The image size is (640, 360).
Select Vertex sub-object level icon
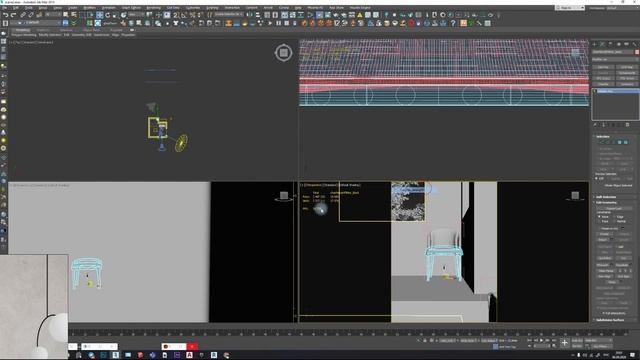(x=601, y=142)
